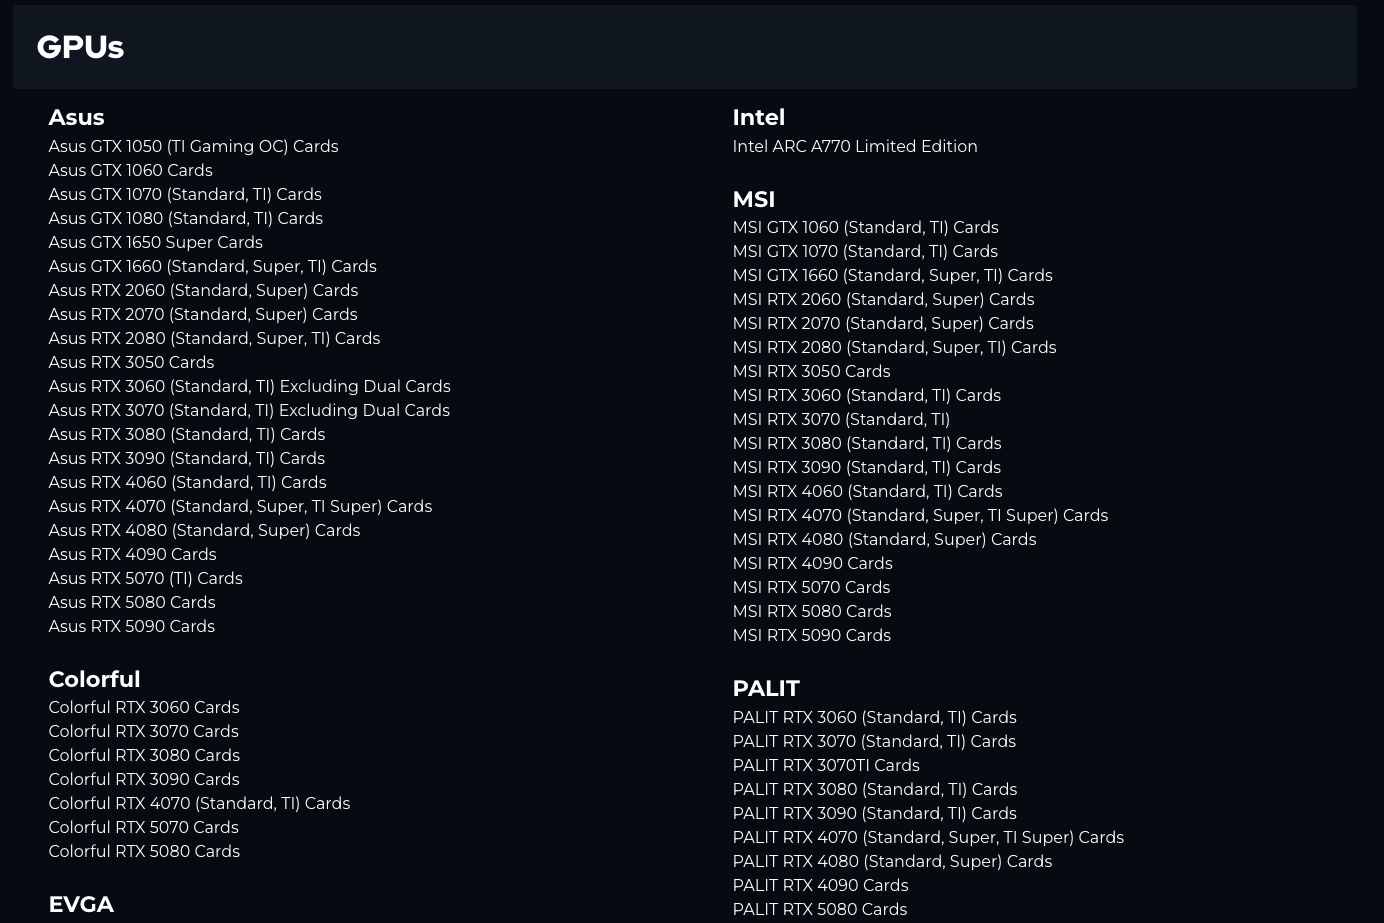
Task: Click the GPUs header title
Action: click(80, 47)
